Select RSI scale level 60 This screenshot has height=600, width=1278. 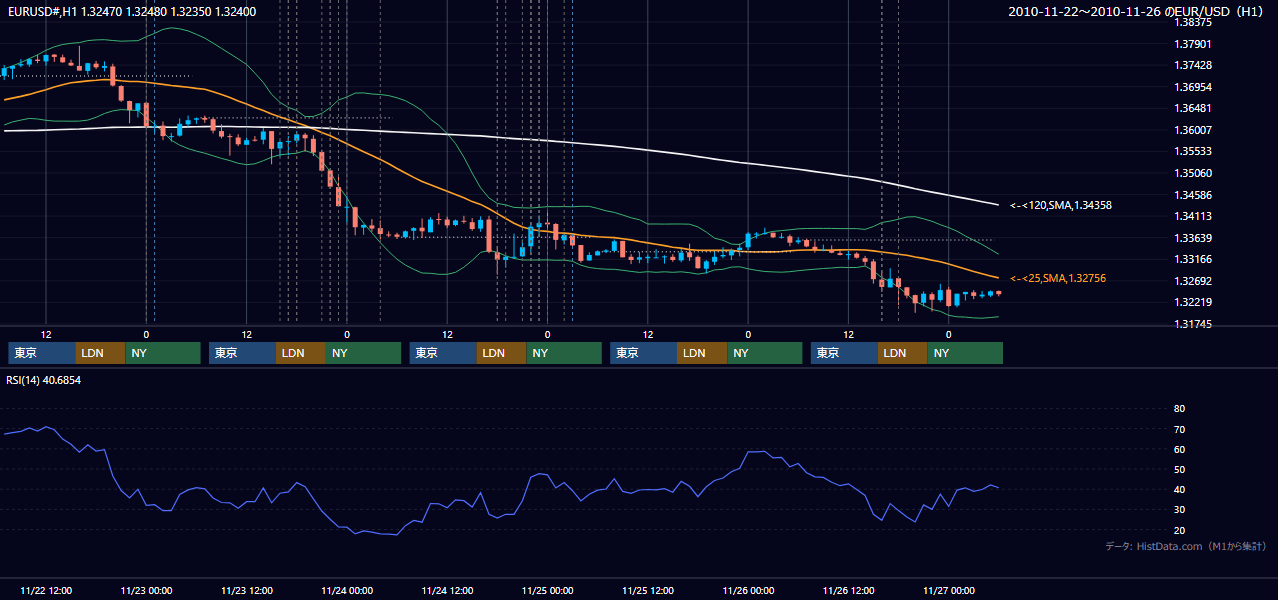[1179, 449]
